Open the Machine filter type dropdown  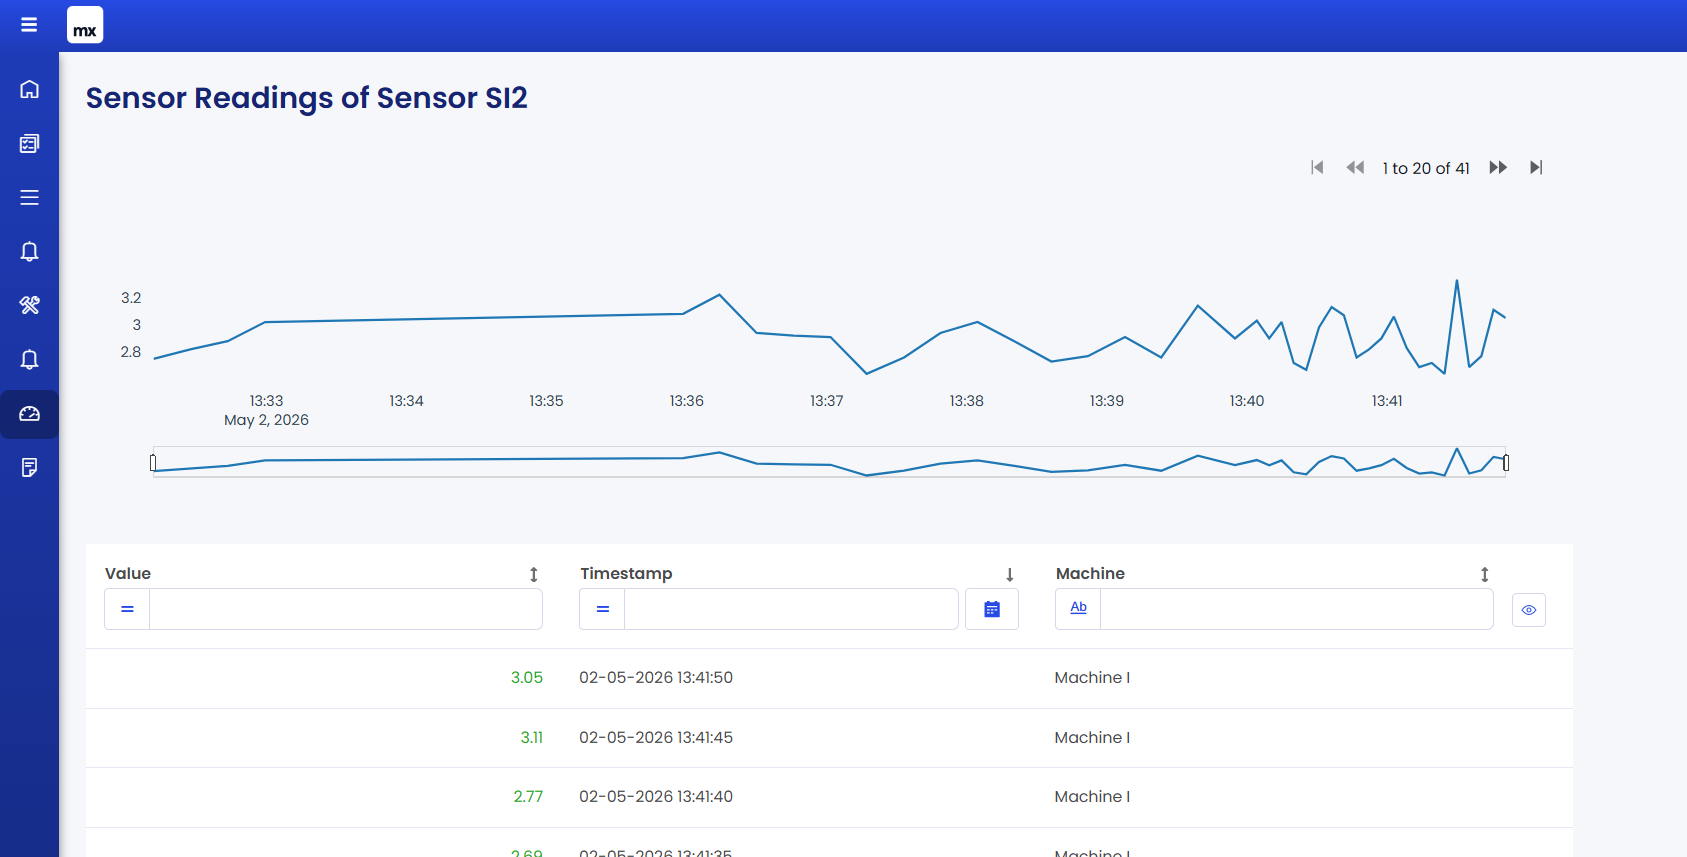(x=1078, y=609)
